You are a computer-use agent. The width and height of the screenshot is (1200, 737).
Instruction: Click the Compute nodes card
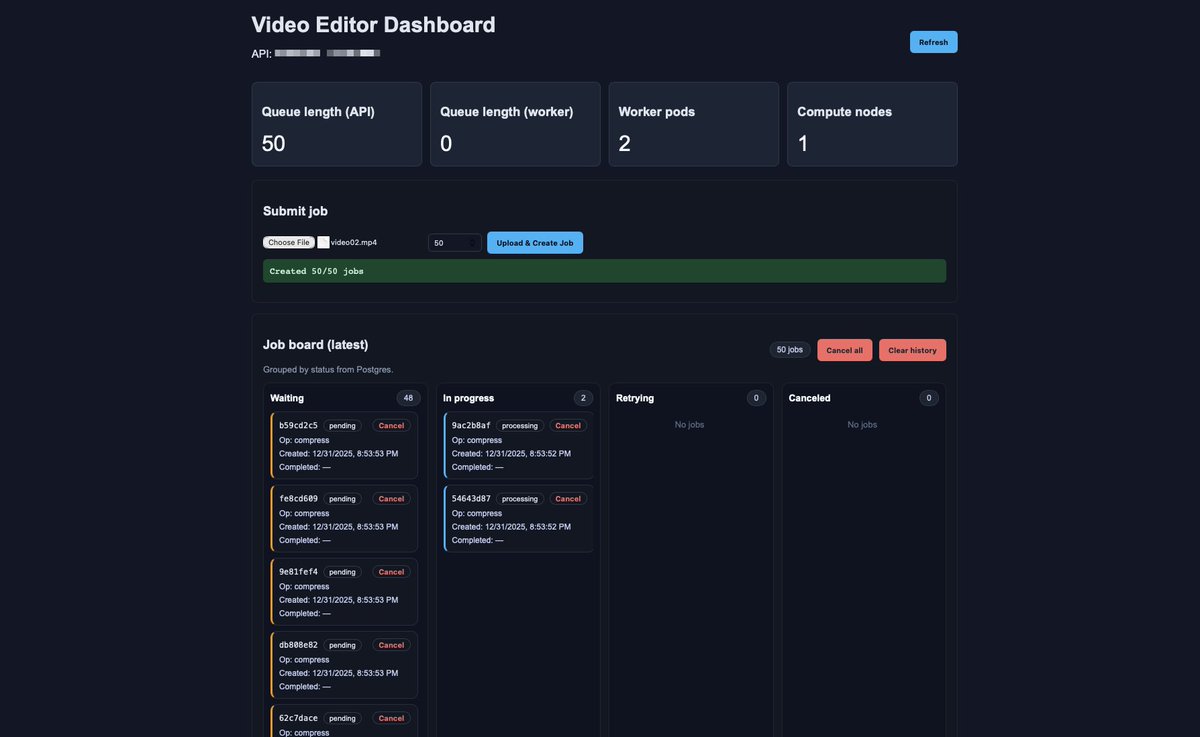click(872, 124)
